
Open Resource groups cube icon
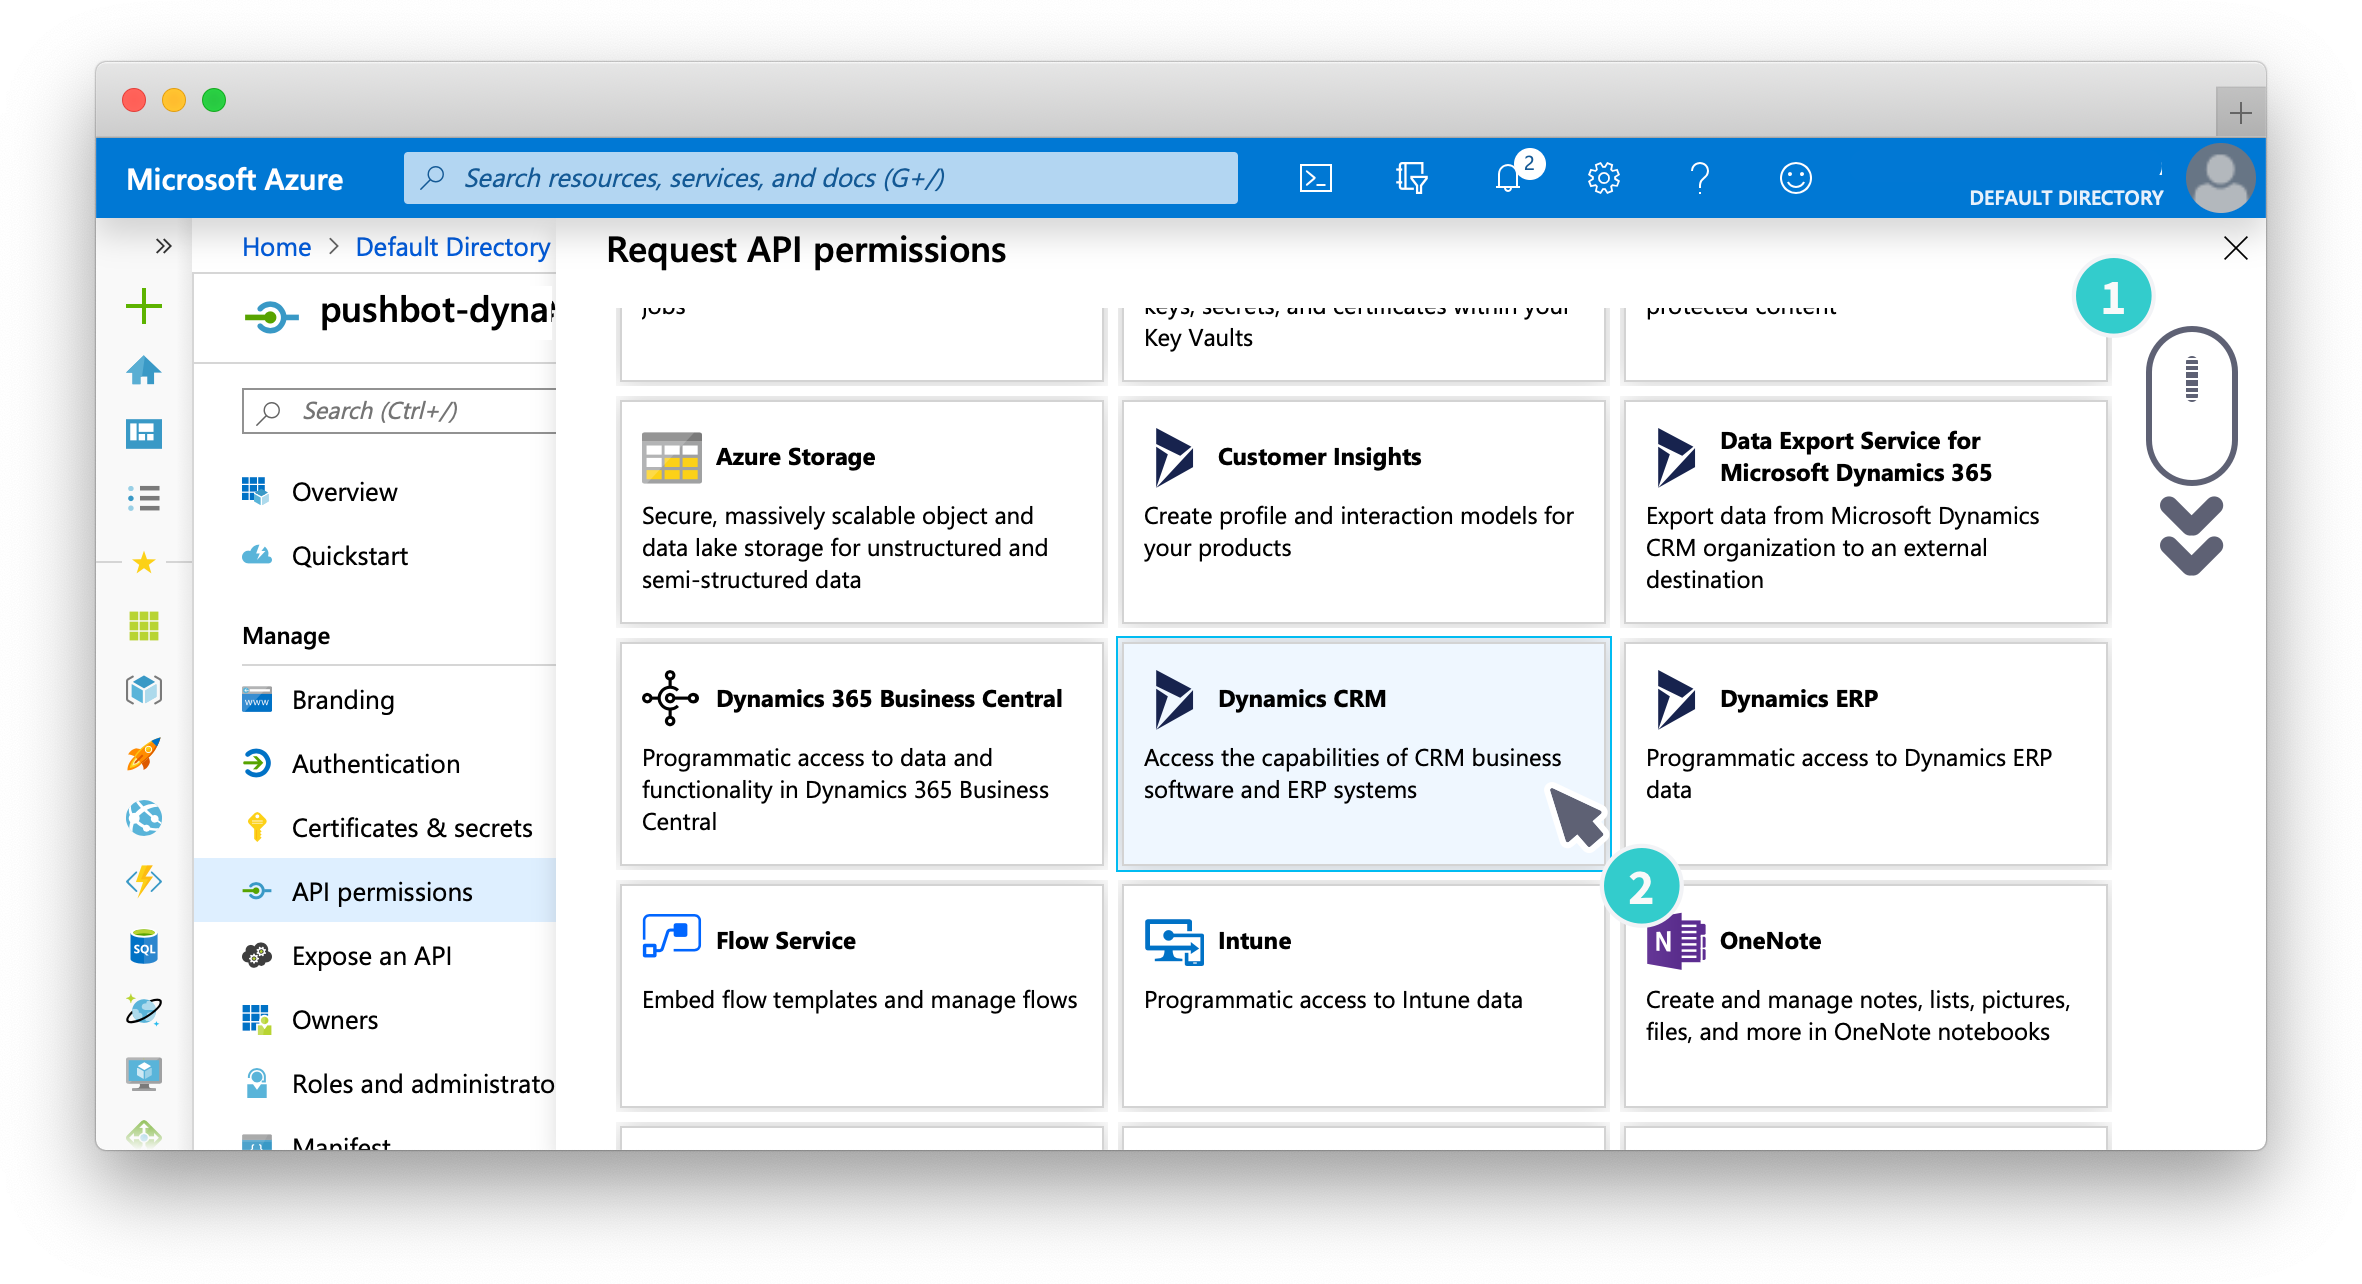coord(144,690)
